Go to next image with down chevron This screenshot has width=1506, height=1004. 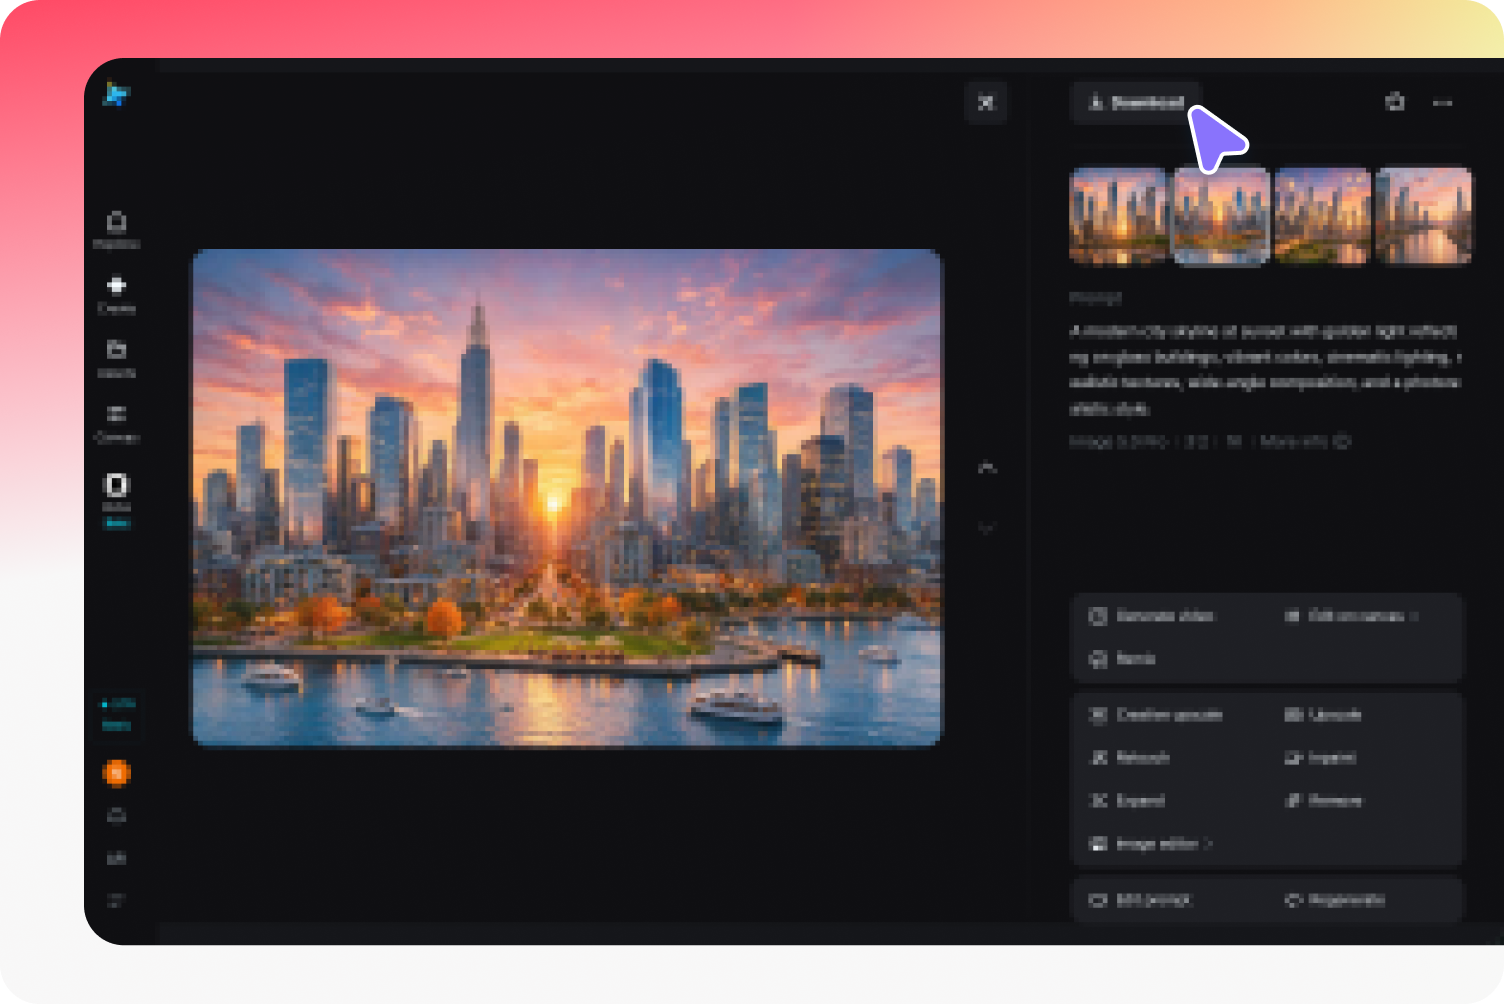tap(987, 528)
